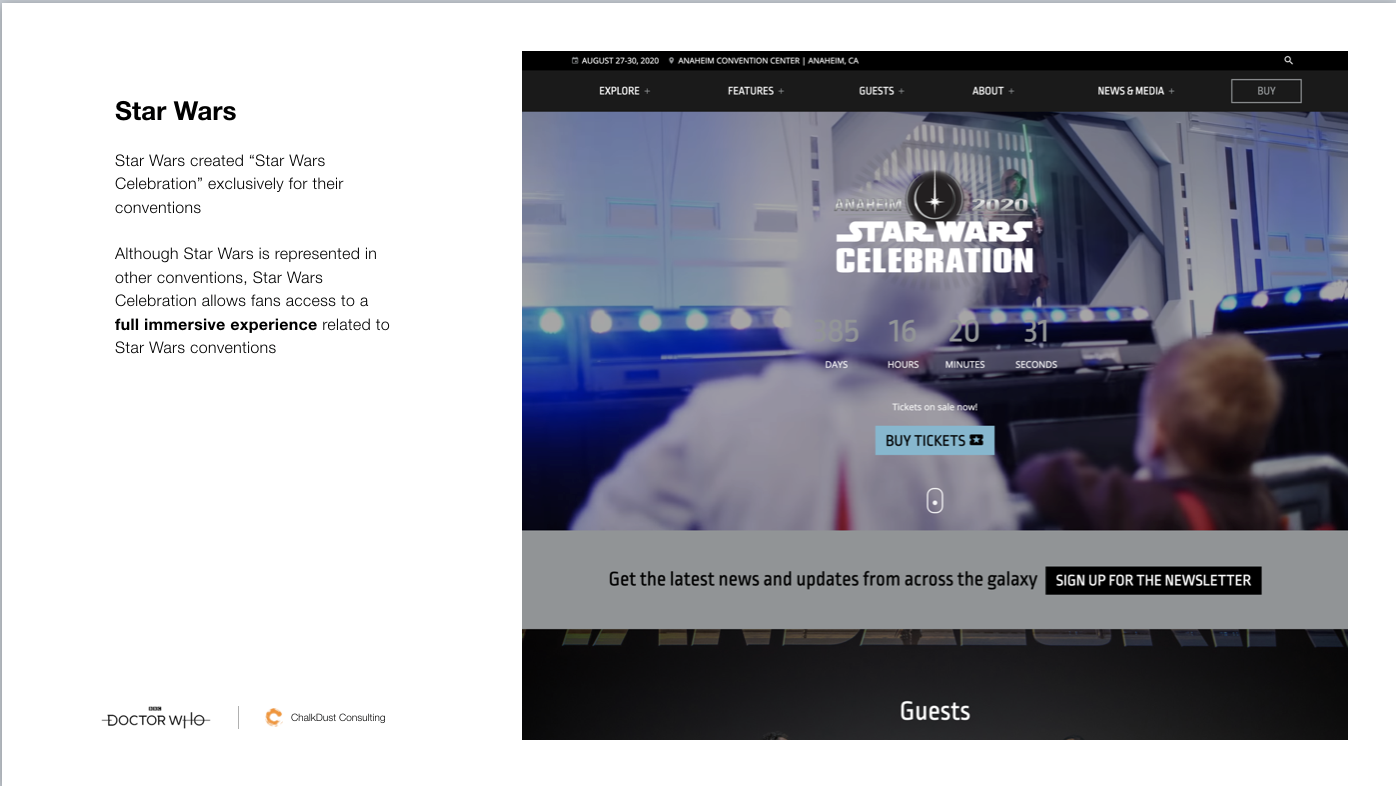This screenshot has height=786, width=1396.
Task: Click the ChalkDust Consulting orange logo icon
Action: click(x=273, y=717)
